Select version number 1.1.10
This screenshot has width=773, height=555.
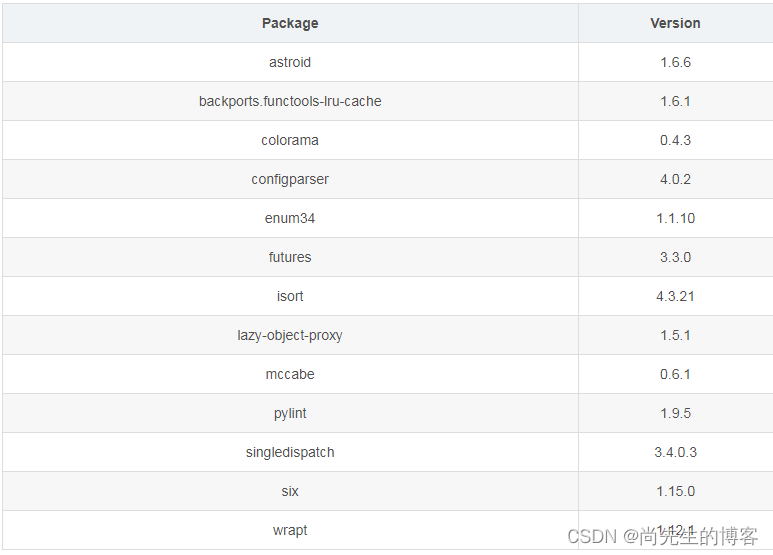pos(675,218)
